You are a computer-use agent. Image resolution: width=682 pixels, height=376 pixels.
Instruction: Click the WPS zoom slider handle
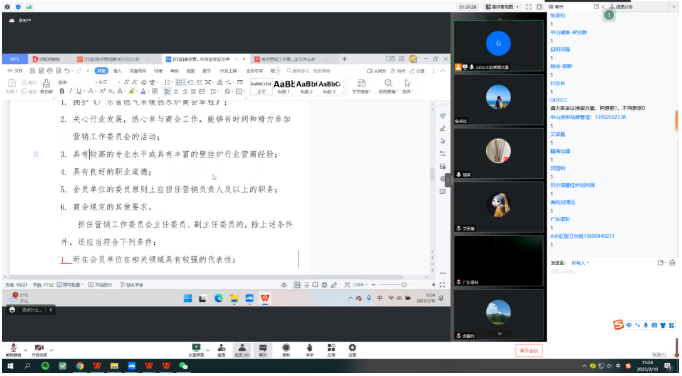coord(404,285)
